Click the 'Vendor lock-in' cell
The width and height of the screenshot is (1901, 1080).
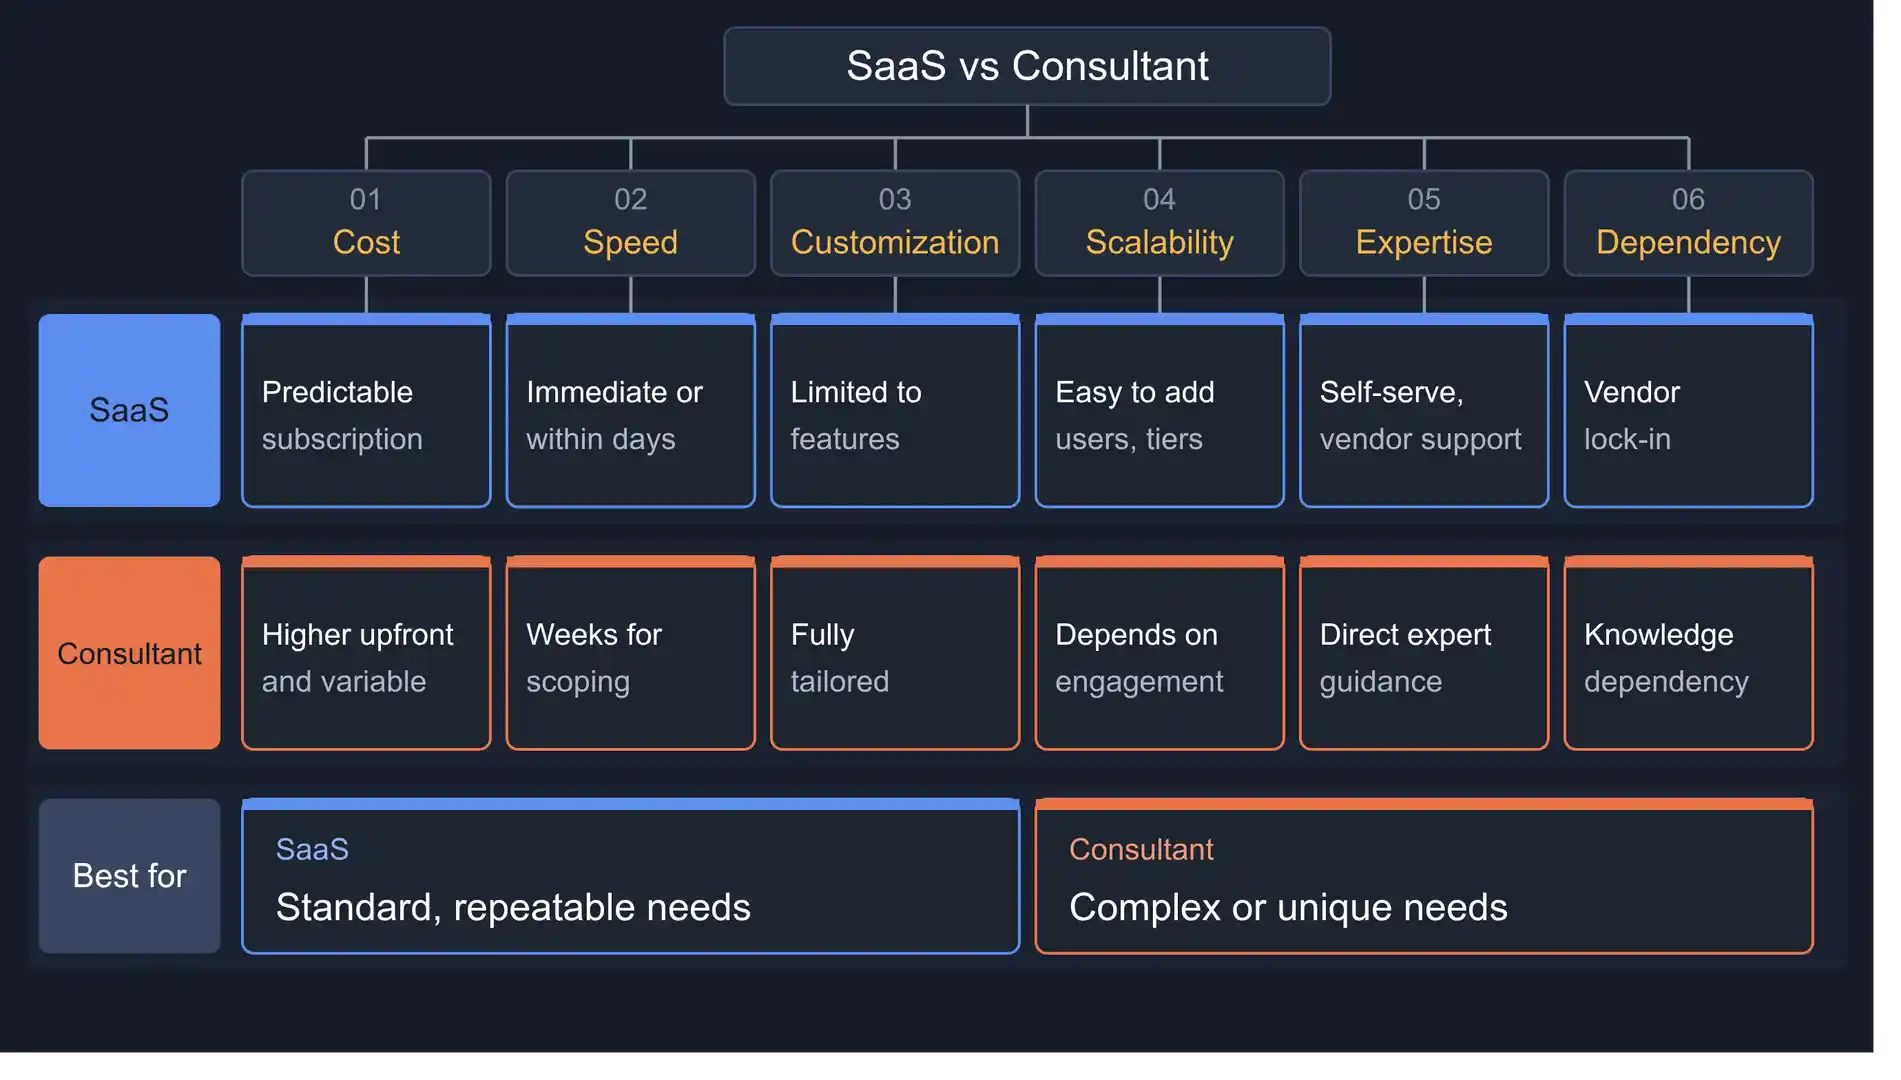click(1688, 411)
